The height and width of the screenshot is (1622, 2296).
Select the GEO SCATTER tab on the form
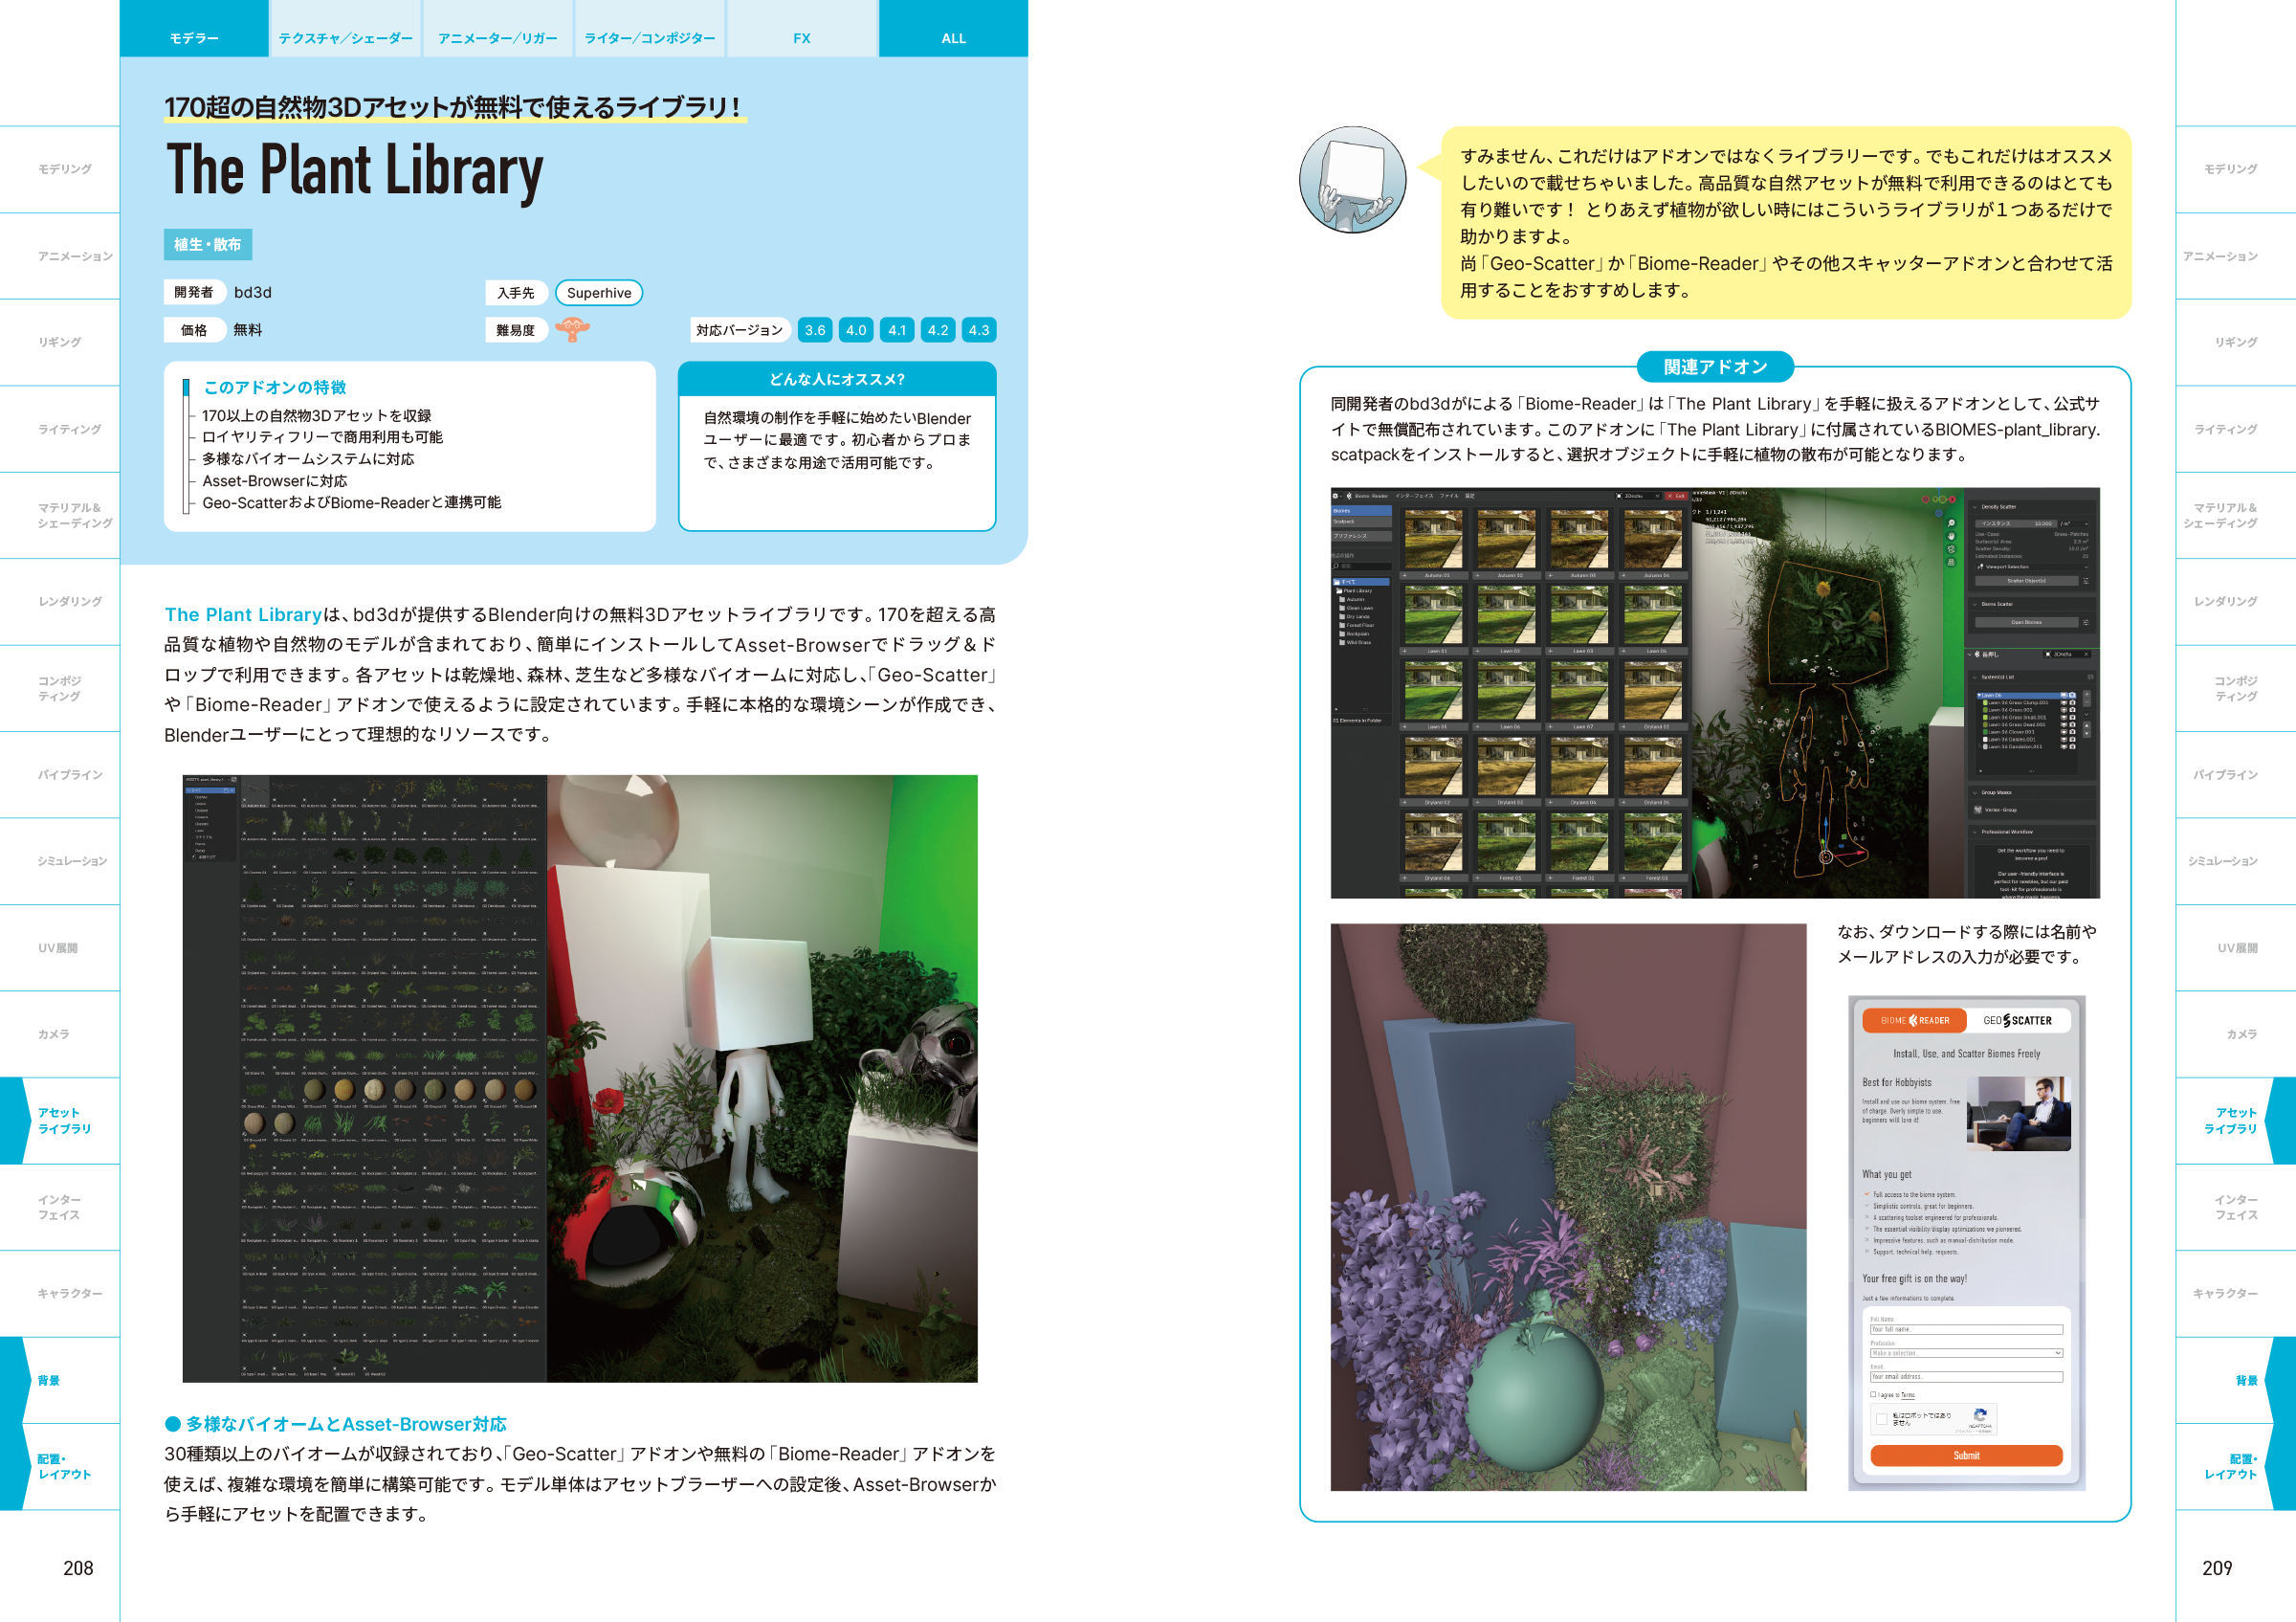click(2018, 1021)
